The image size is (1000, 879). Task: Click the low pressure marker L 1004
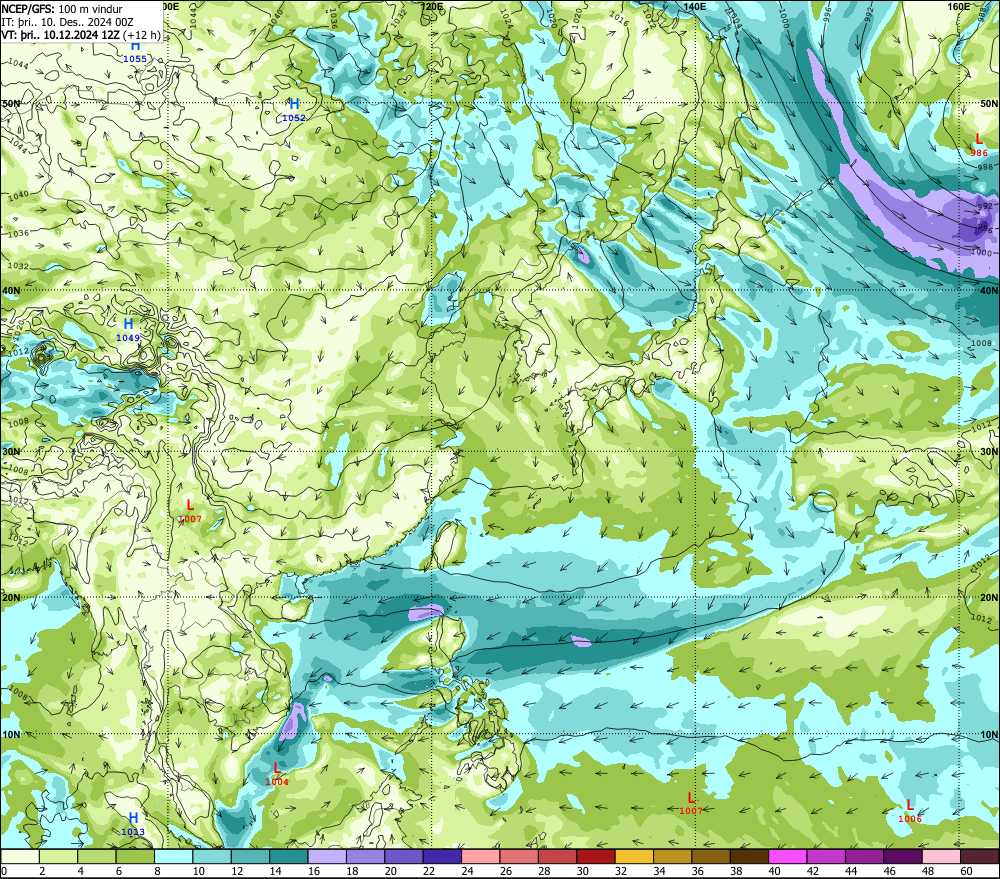(277, 774)
